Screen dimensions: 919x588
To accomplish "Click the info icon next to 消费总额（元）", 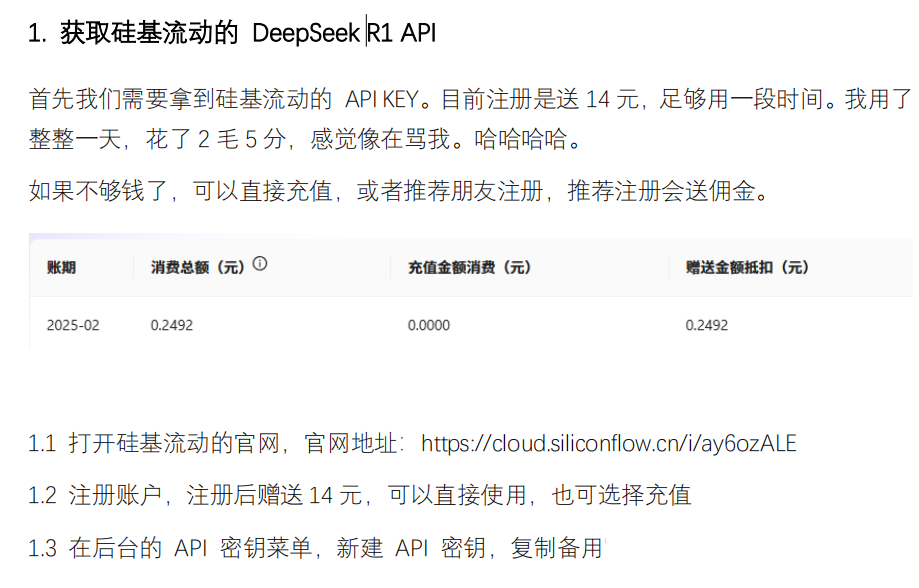I will click(x=260, y=264).
